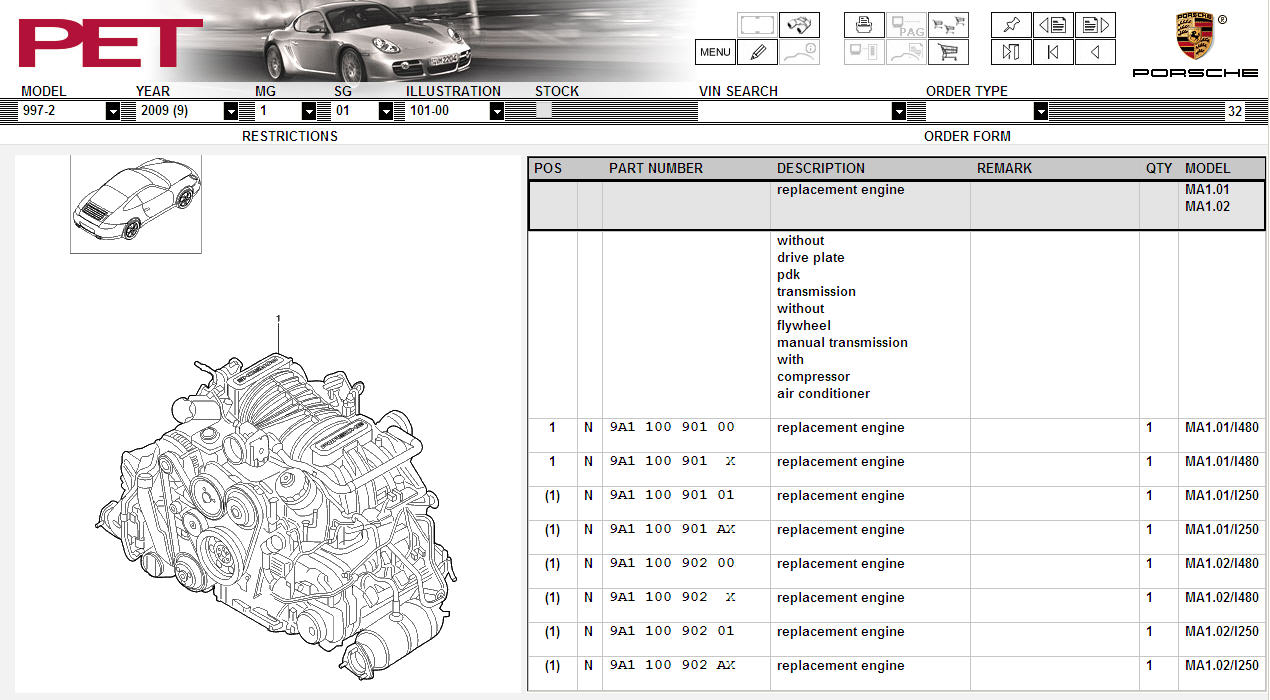The height and width of the screenshot is (700, 1270).
Task: Click the pushpin icon
Action: [x=1010, y=25]
